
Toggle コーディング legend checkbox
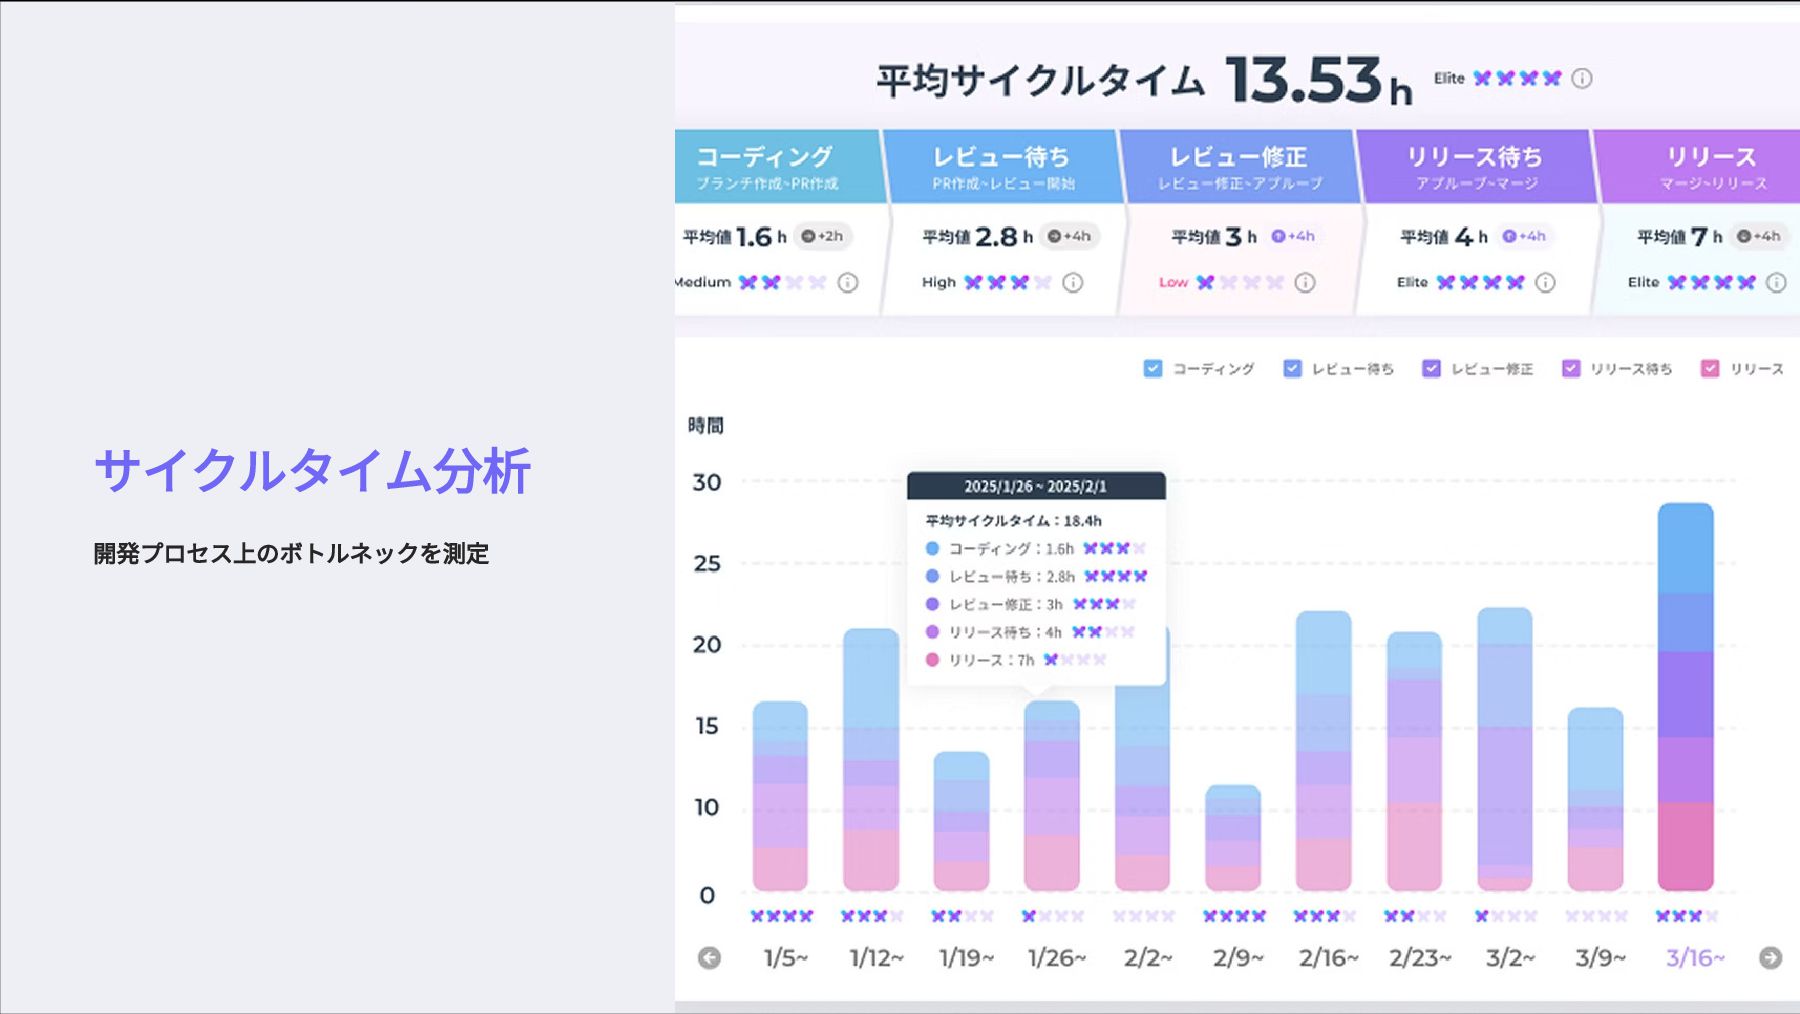[1153, 369]
